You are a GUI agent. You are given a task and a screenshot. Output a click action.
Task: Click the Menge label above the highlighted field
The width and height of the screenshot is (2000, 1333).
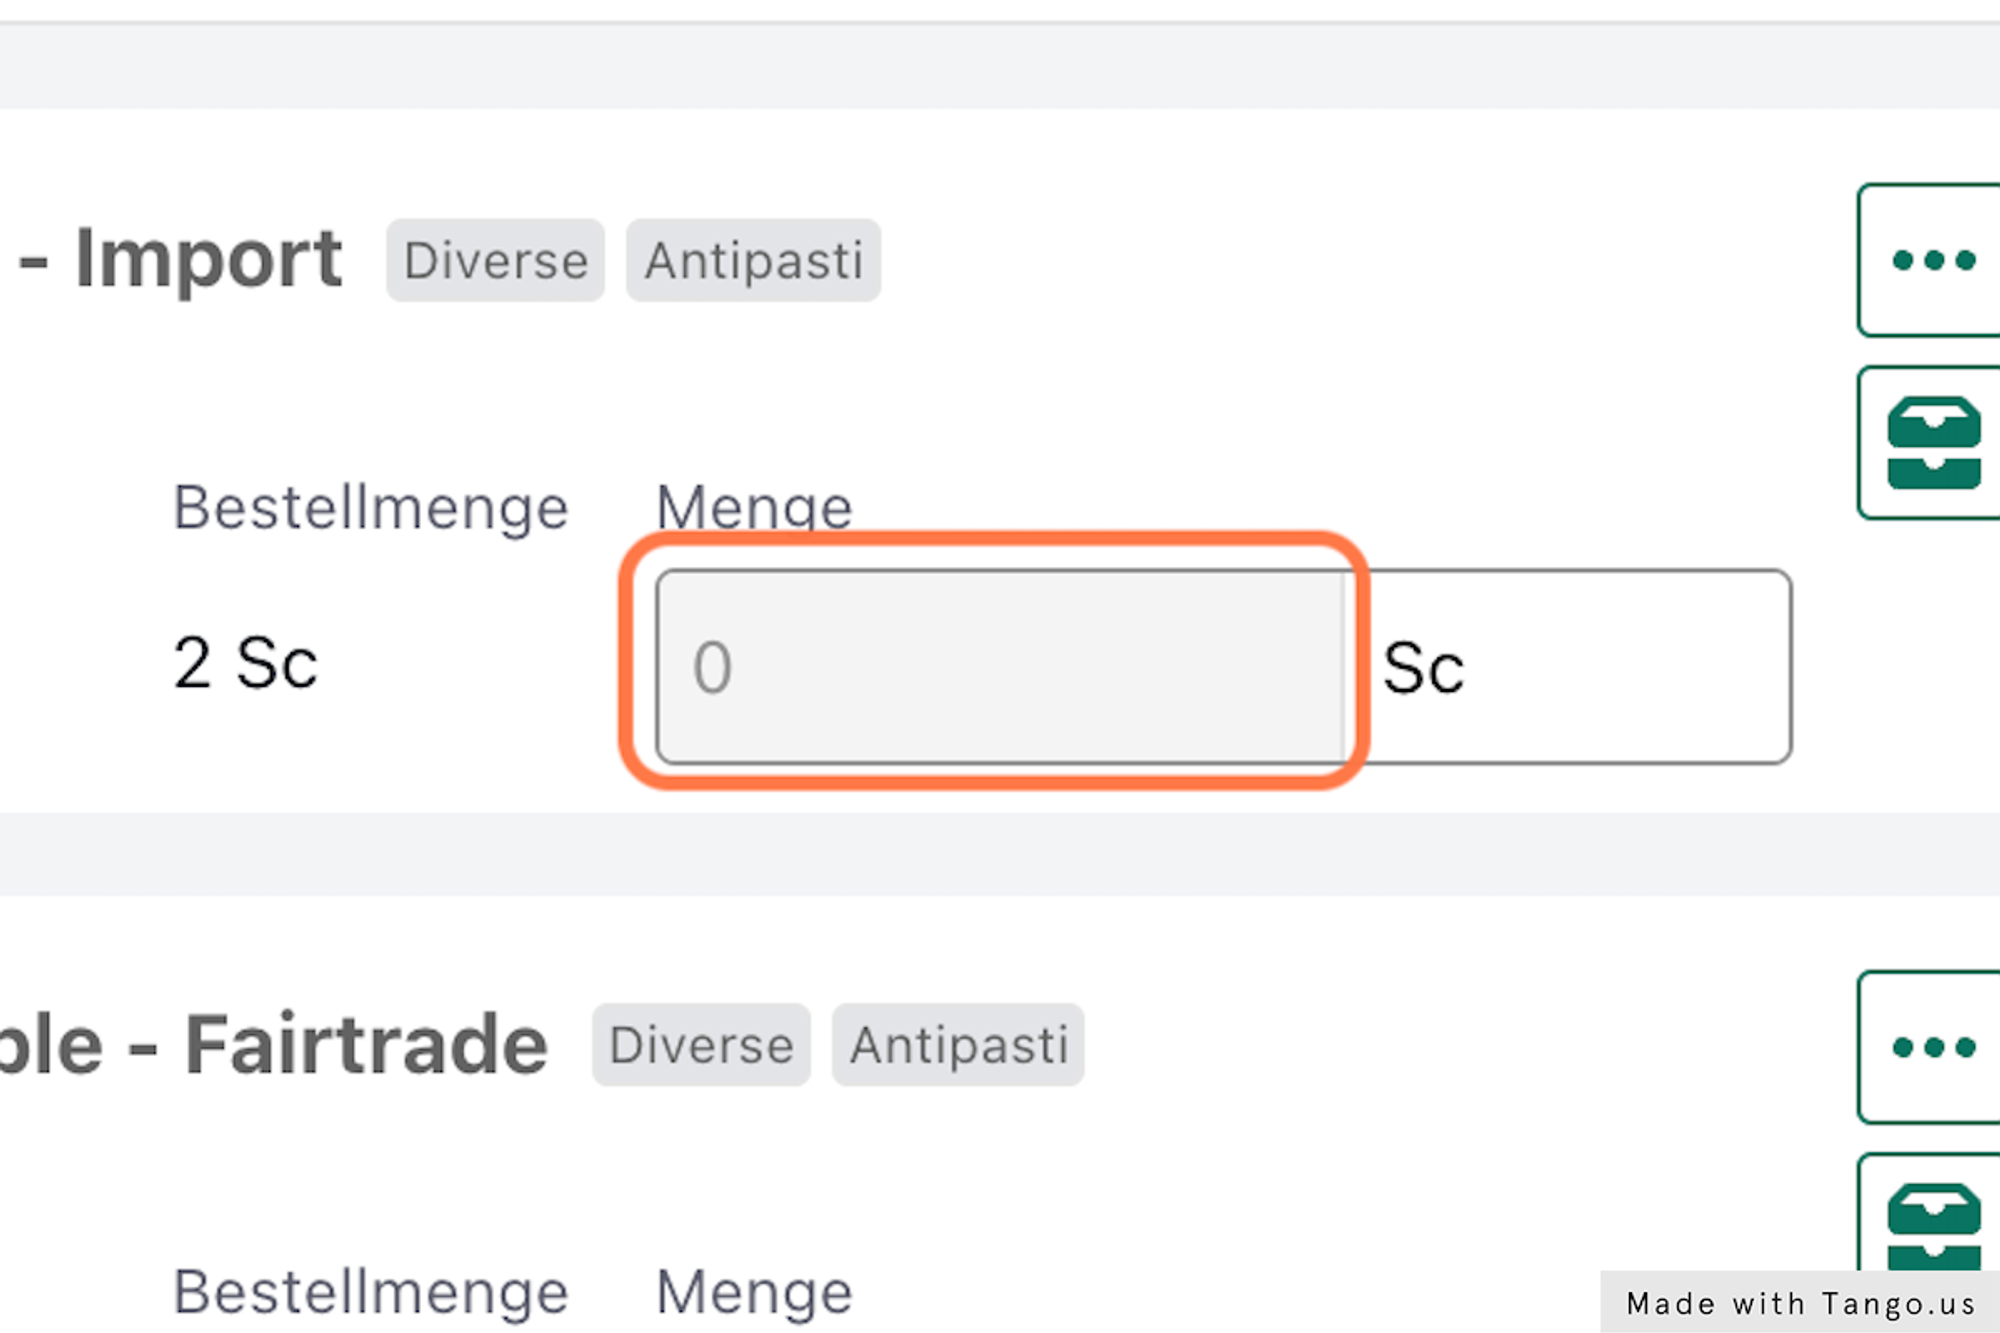coord(754,507)
